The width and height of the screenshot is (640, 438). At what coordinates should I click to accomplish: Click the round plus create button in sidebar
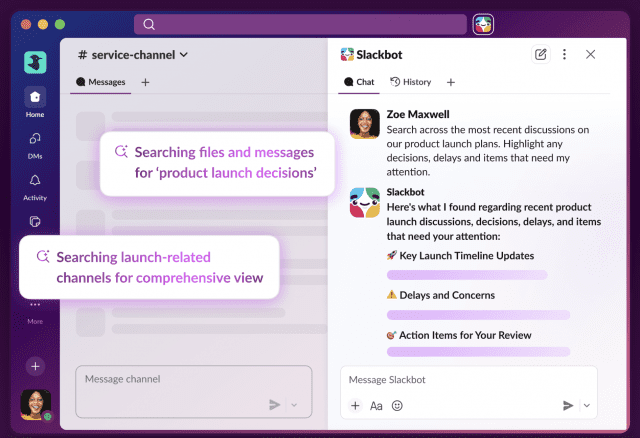coord(35,366)
